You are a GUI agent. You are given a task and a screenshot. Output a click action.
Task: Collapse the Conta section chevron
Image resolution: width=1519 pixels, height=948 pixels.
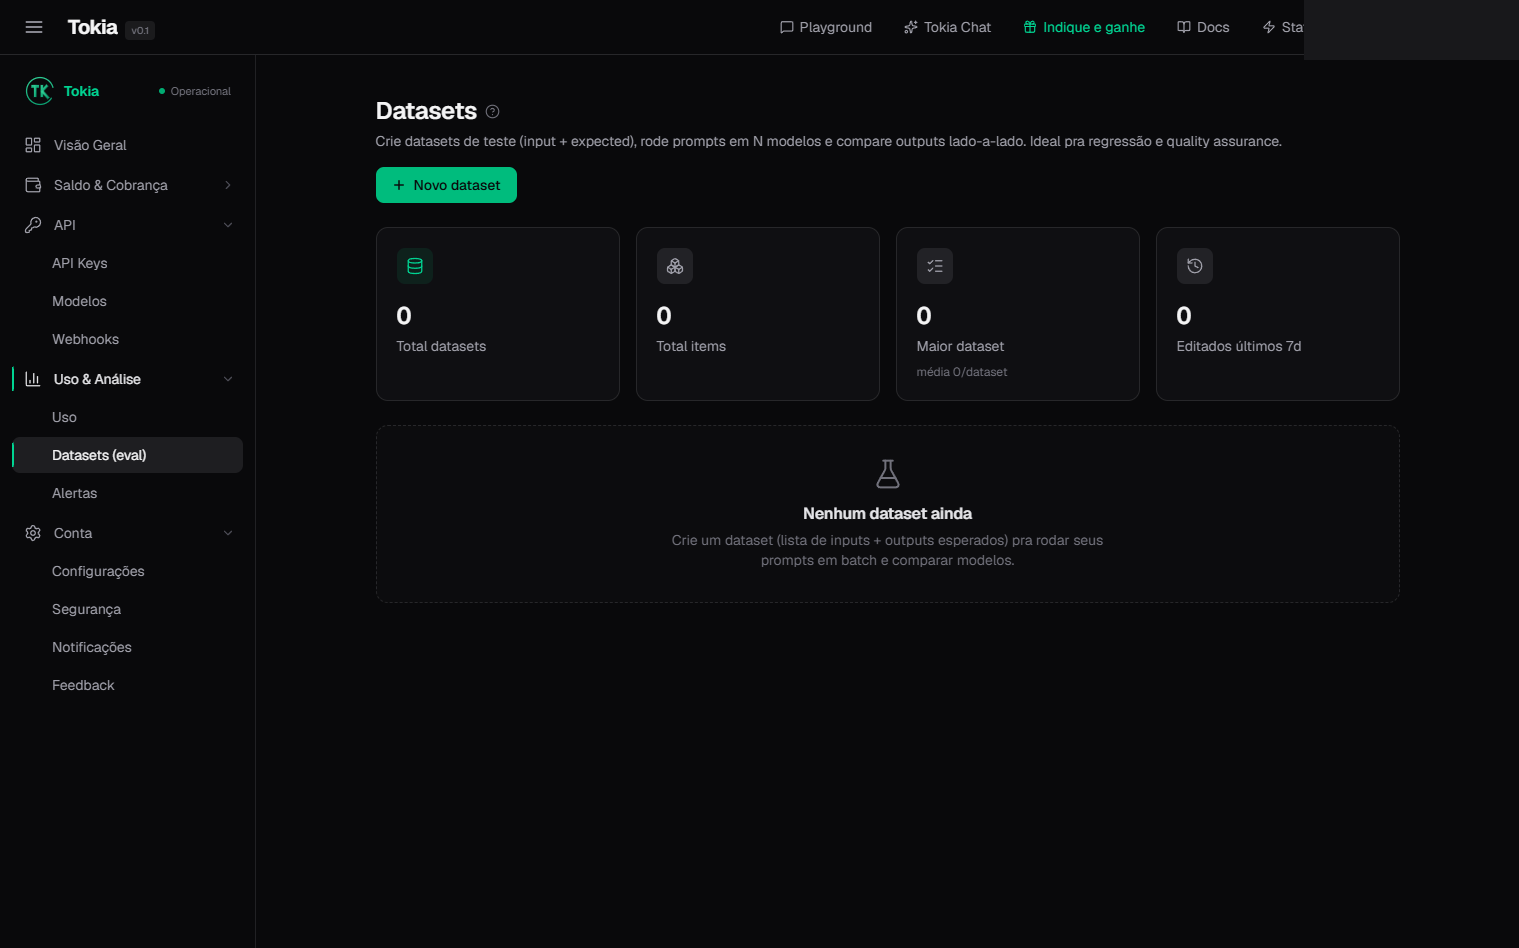[228, 533]
